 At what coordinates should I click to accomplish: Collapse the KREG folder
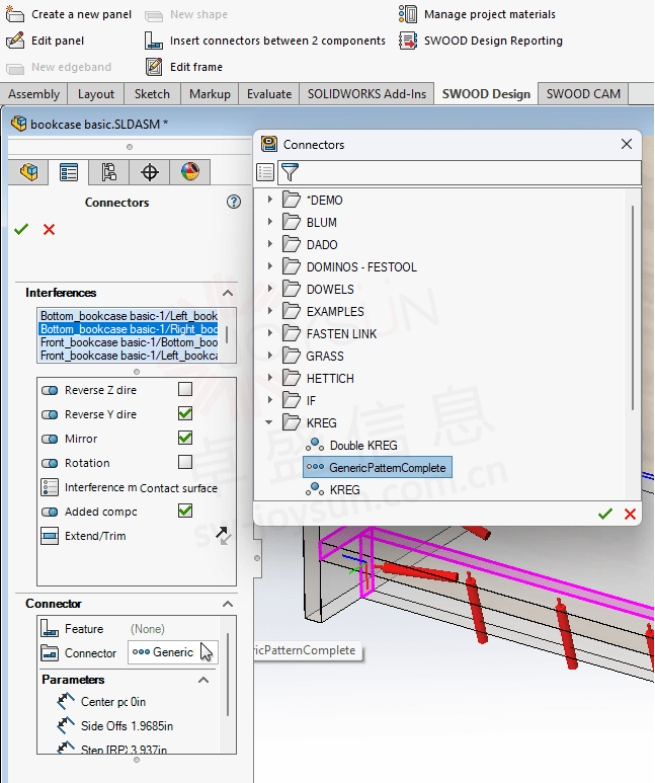point(269,422)
